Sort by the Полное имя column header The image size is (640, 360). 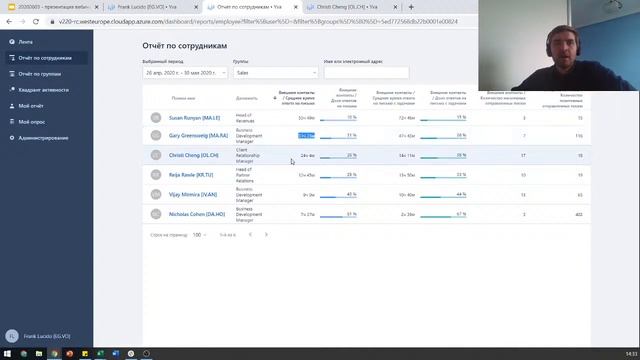pyautogui.click(x=183, y=98)
